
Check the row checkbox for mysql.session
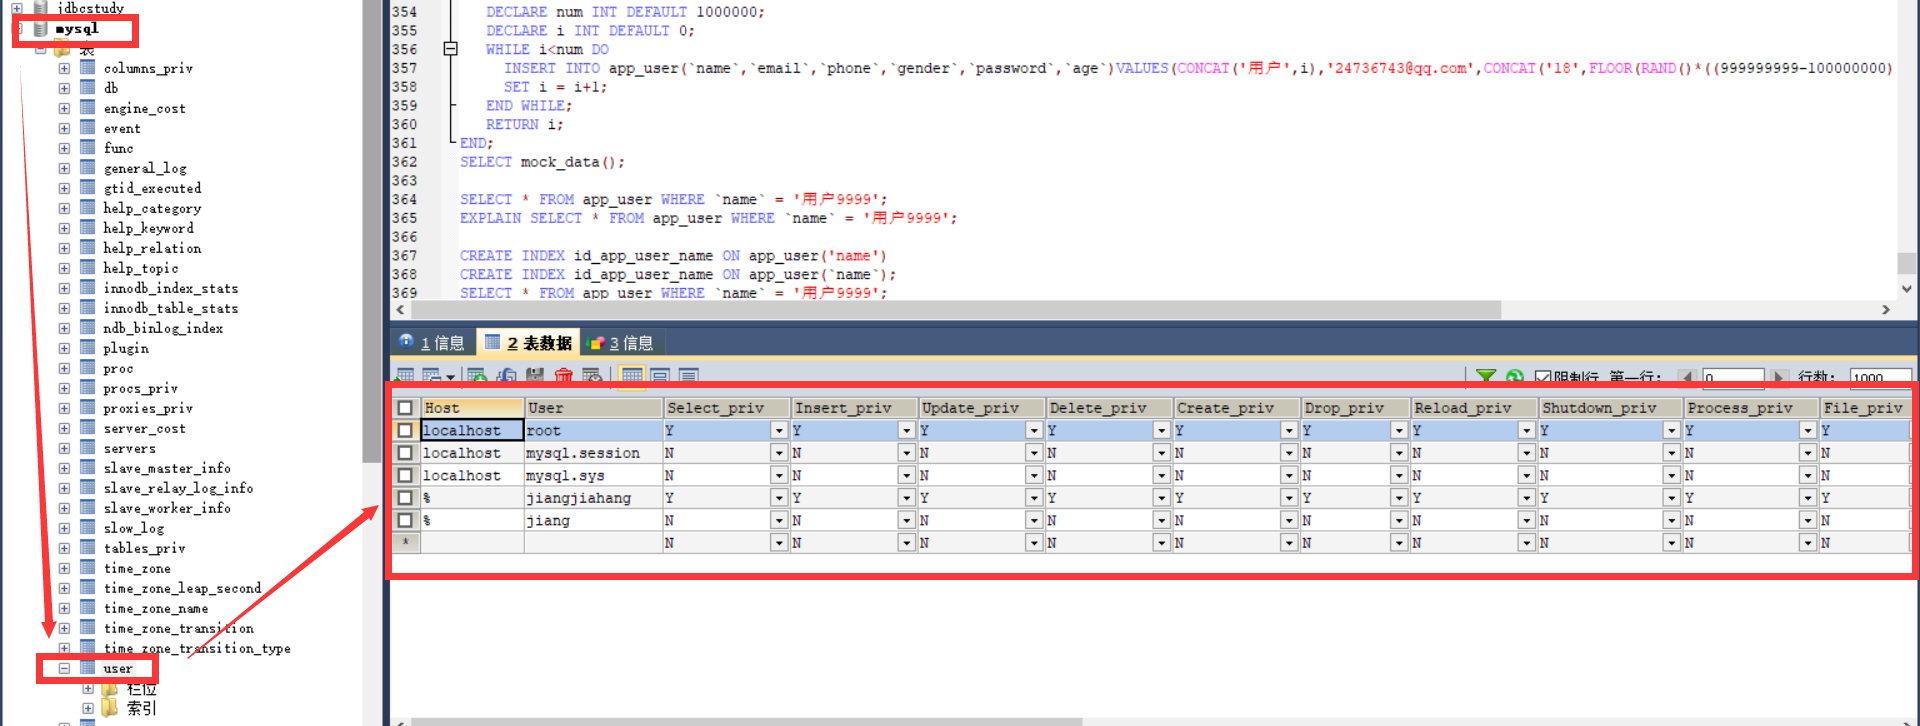(x=405, y=453)
